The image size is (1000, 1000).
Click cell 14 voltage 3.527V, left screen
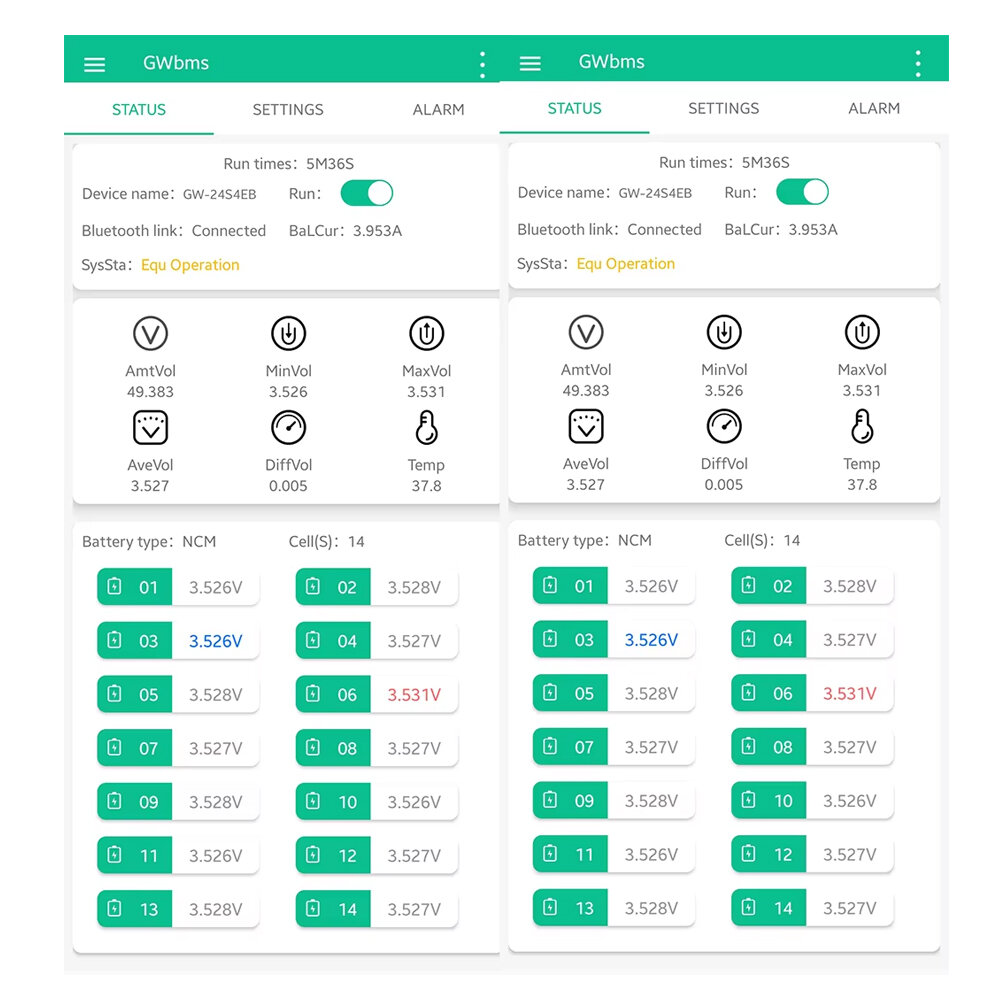coord(414,909)
